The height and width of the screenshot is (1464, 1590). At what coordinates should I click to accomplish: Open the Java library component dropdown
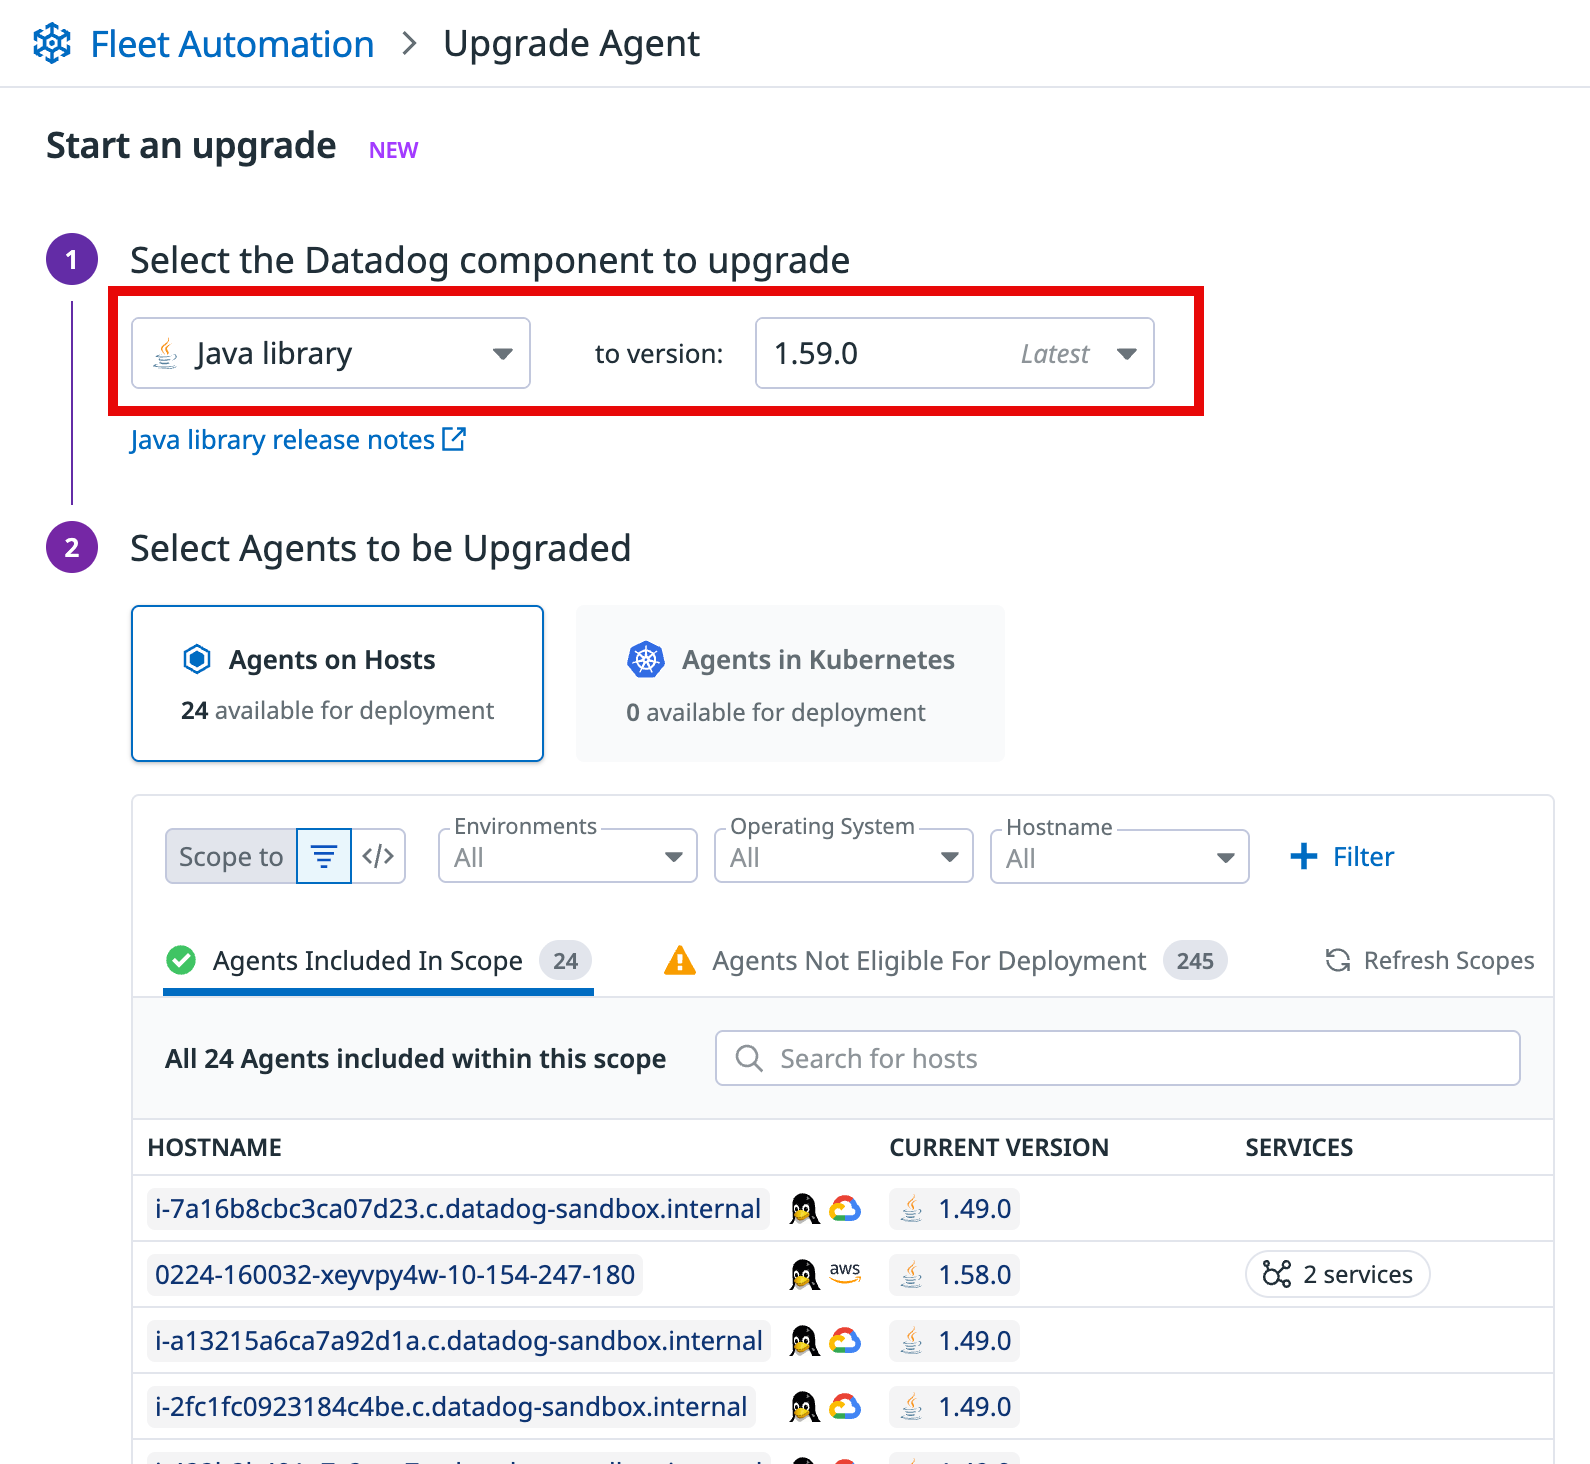(331, 353)
